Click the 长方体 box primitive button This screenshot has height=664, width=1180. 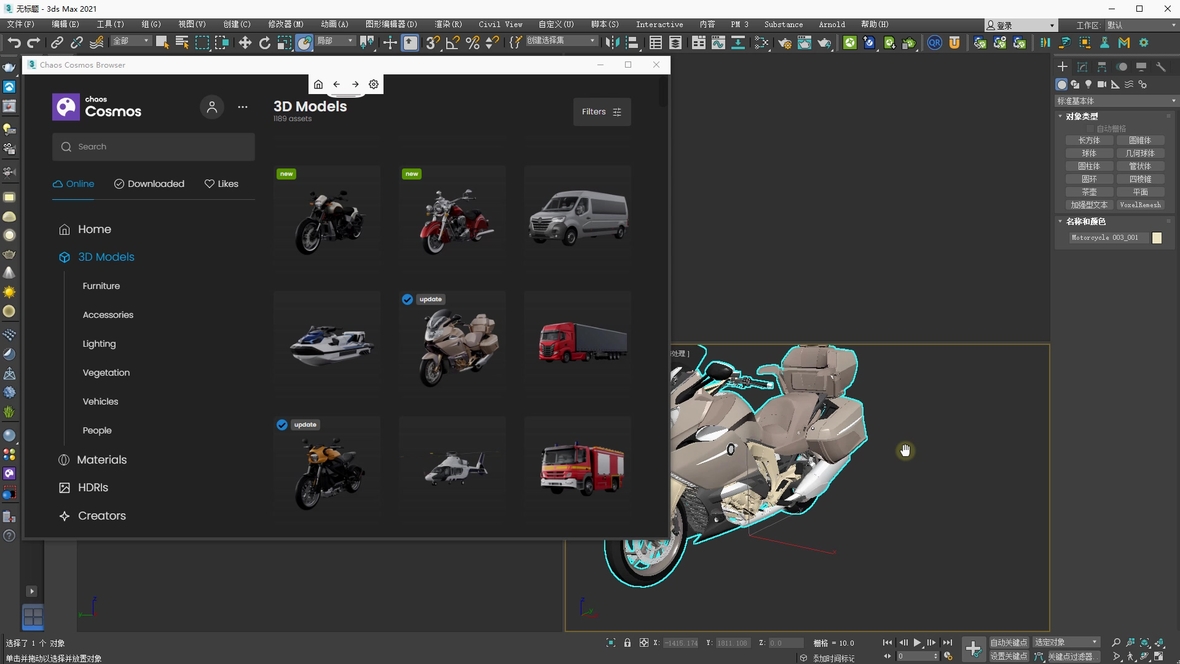tap(1089, 141)
